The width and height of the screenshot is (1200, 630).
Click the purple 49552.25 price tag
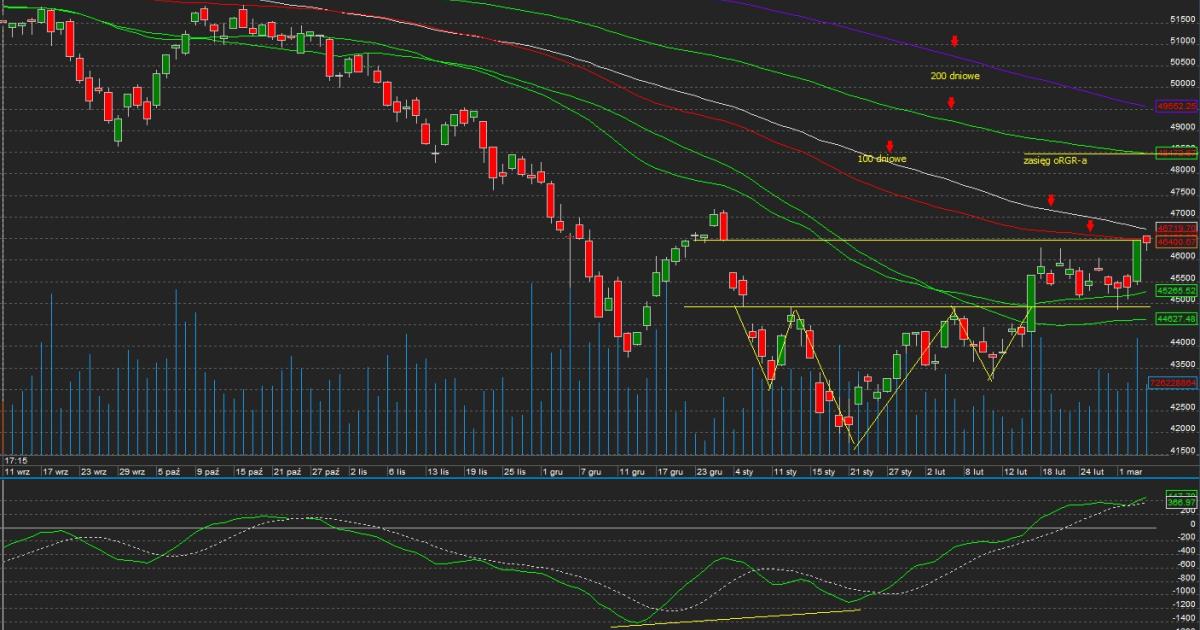tap(1176, 105)
